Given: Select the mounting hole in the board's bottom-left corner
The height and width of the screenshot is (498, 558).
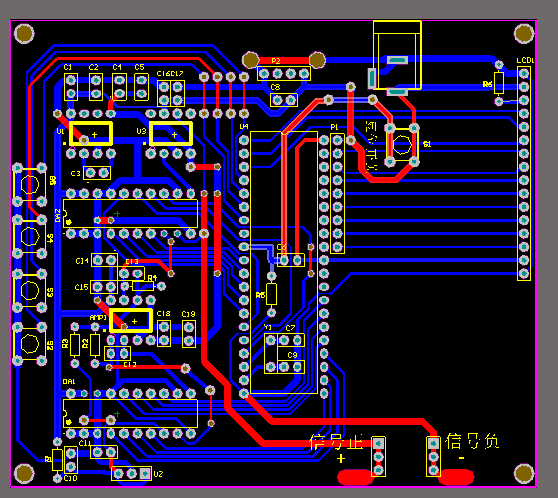Looking at the screenshot, I should [24, 474].
